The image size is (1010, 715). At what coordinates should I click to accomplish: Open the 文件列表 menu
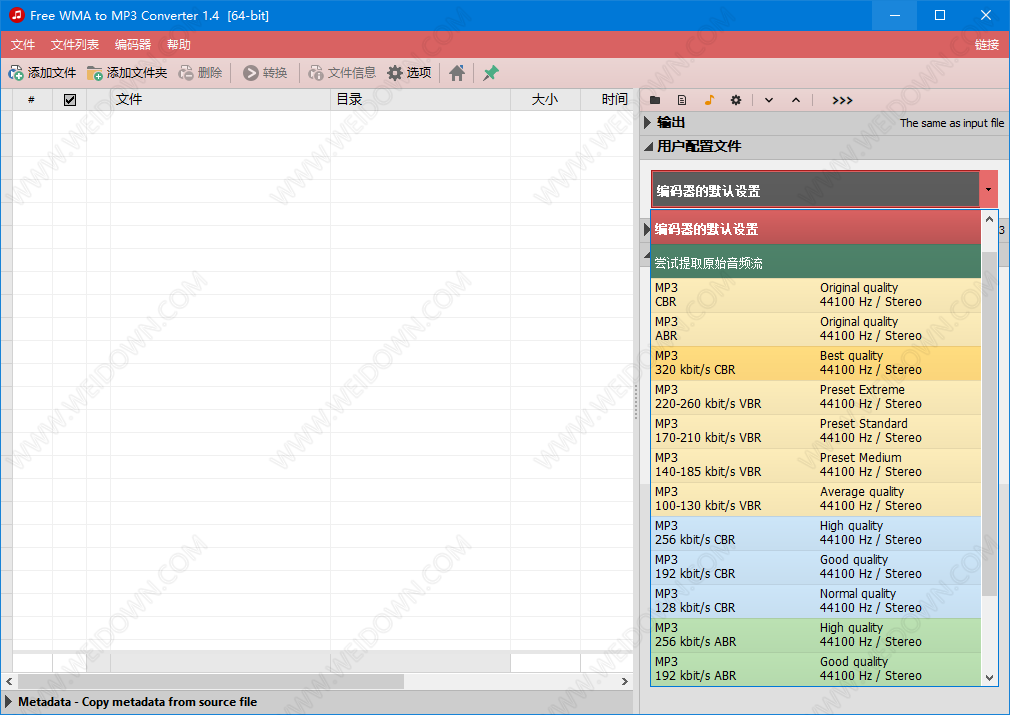point(75,44)
